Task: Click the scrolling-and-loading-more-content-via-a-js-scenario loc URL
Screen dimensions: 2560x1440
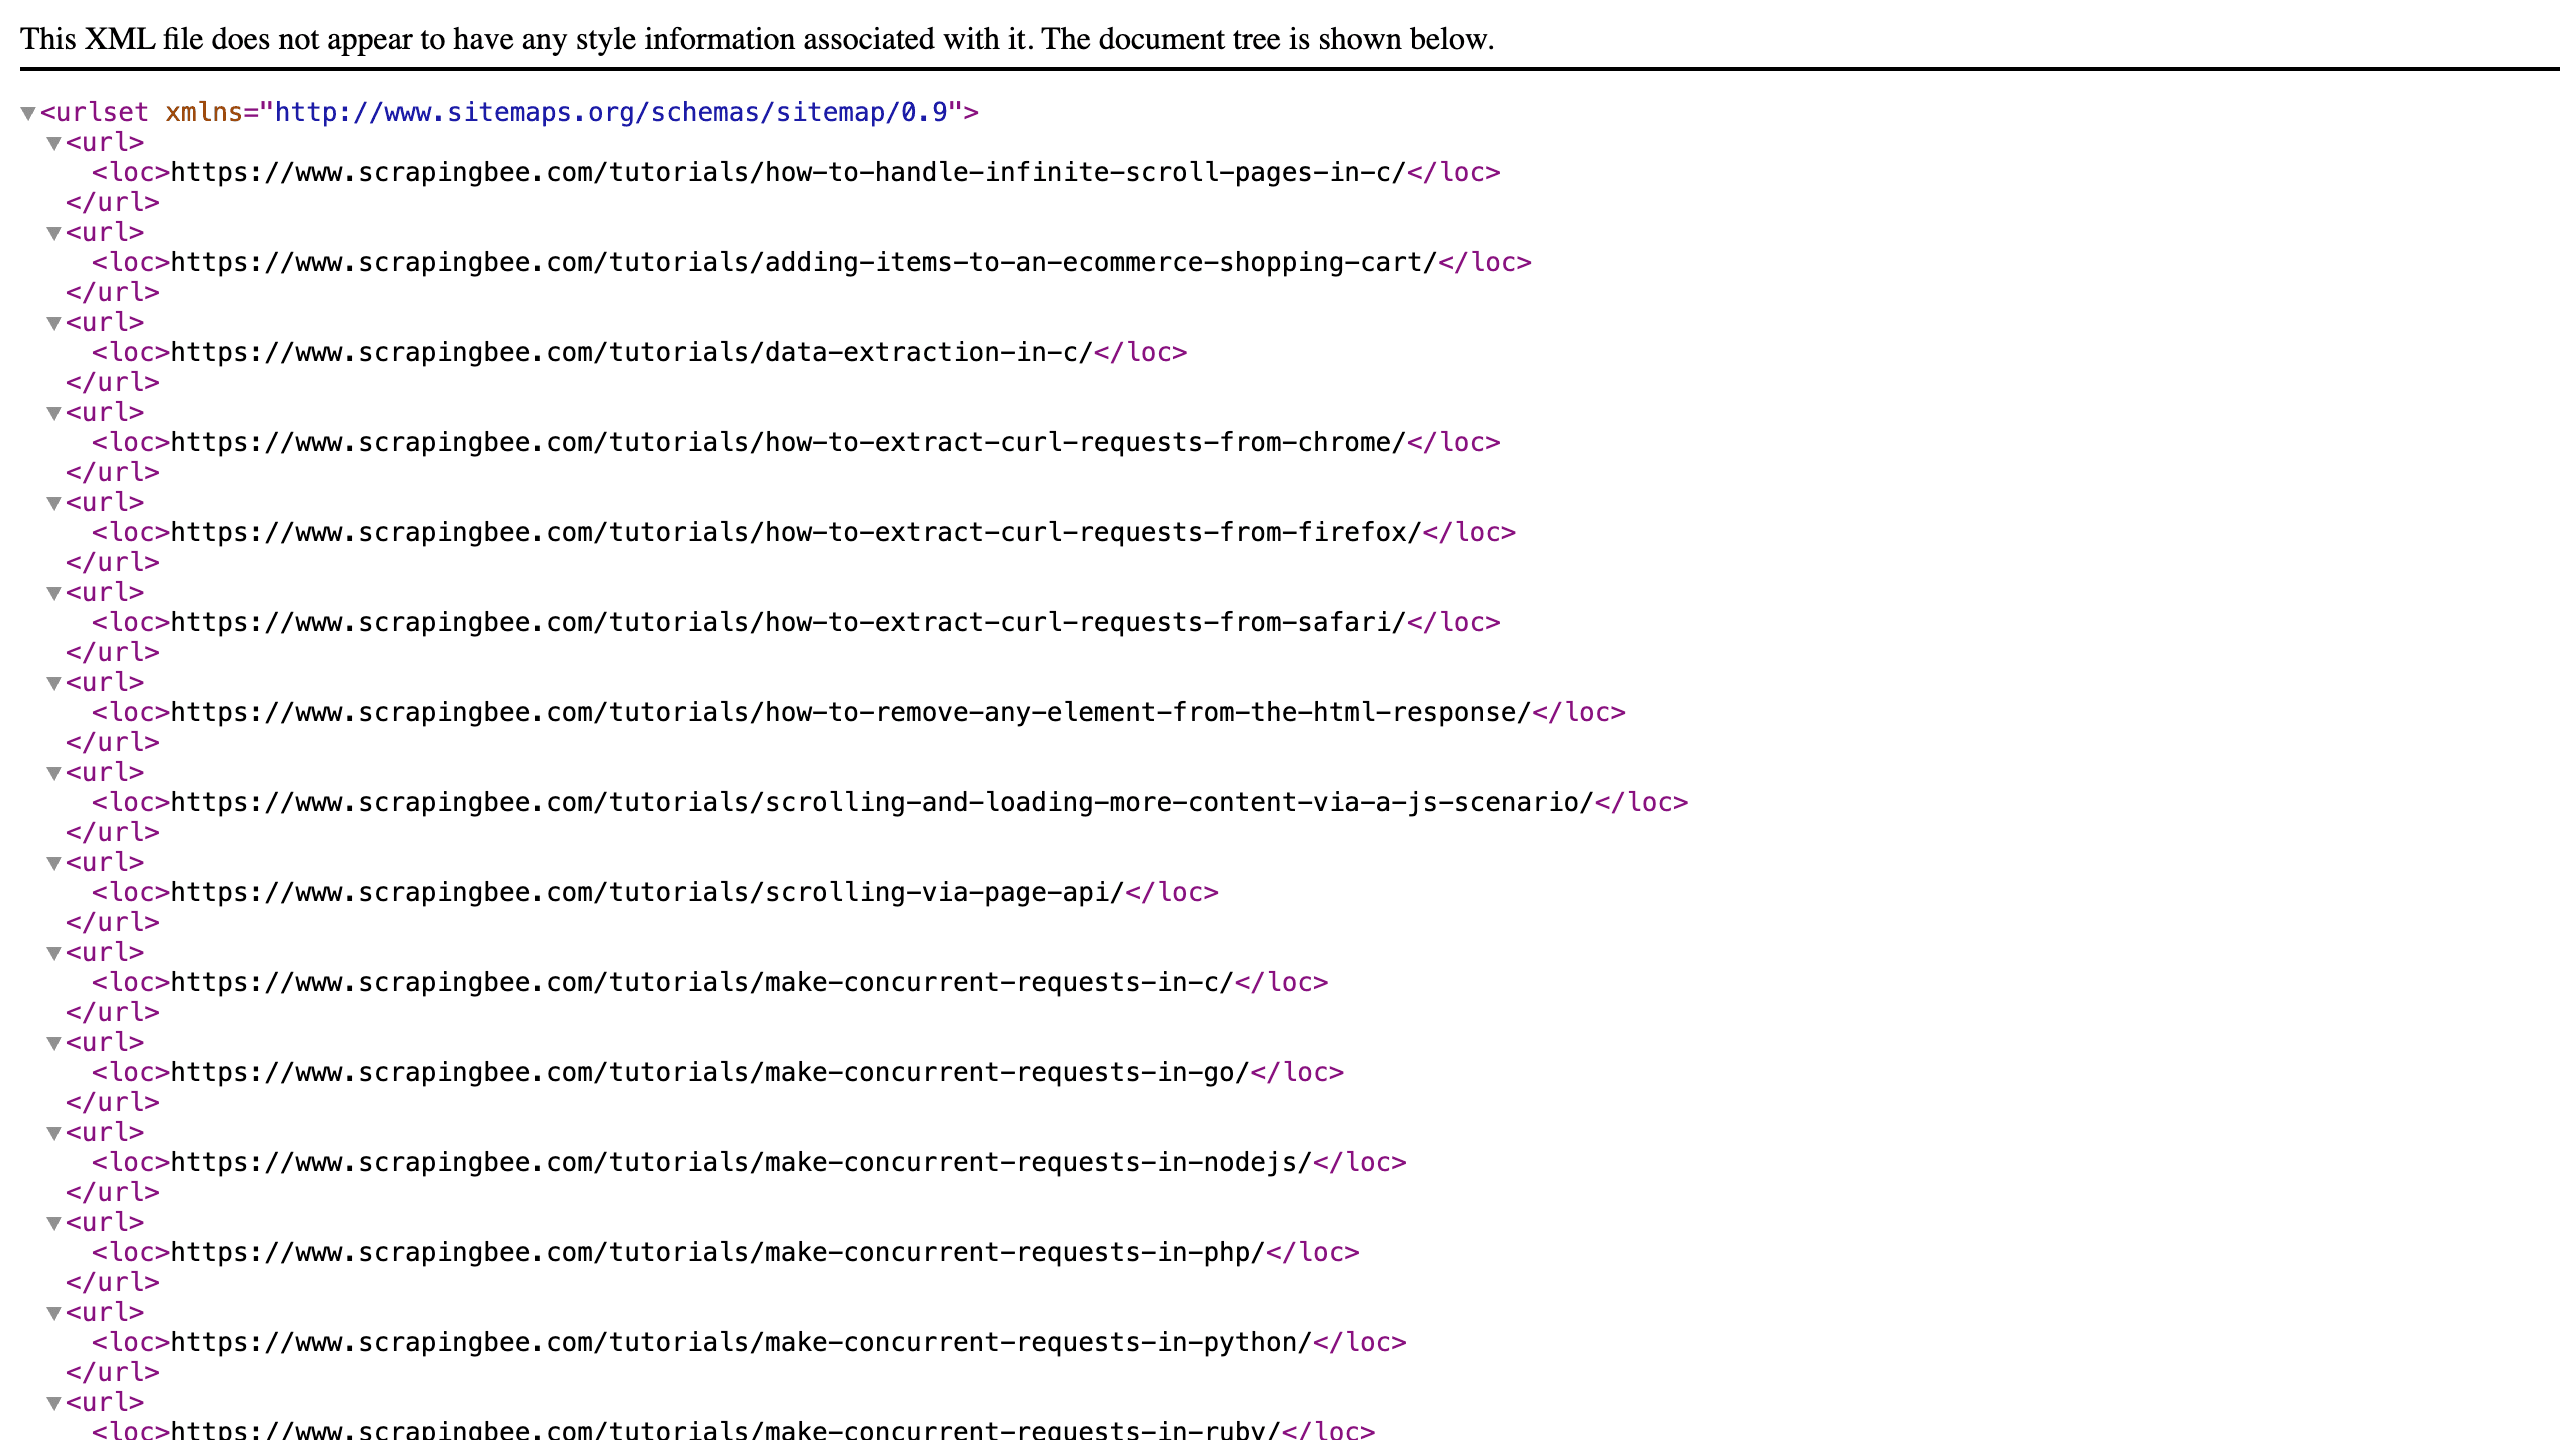Action: pyautogui.click(x=883, y=802)
